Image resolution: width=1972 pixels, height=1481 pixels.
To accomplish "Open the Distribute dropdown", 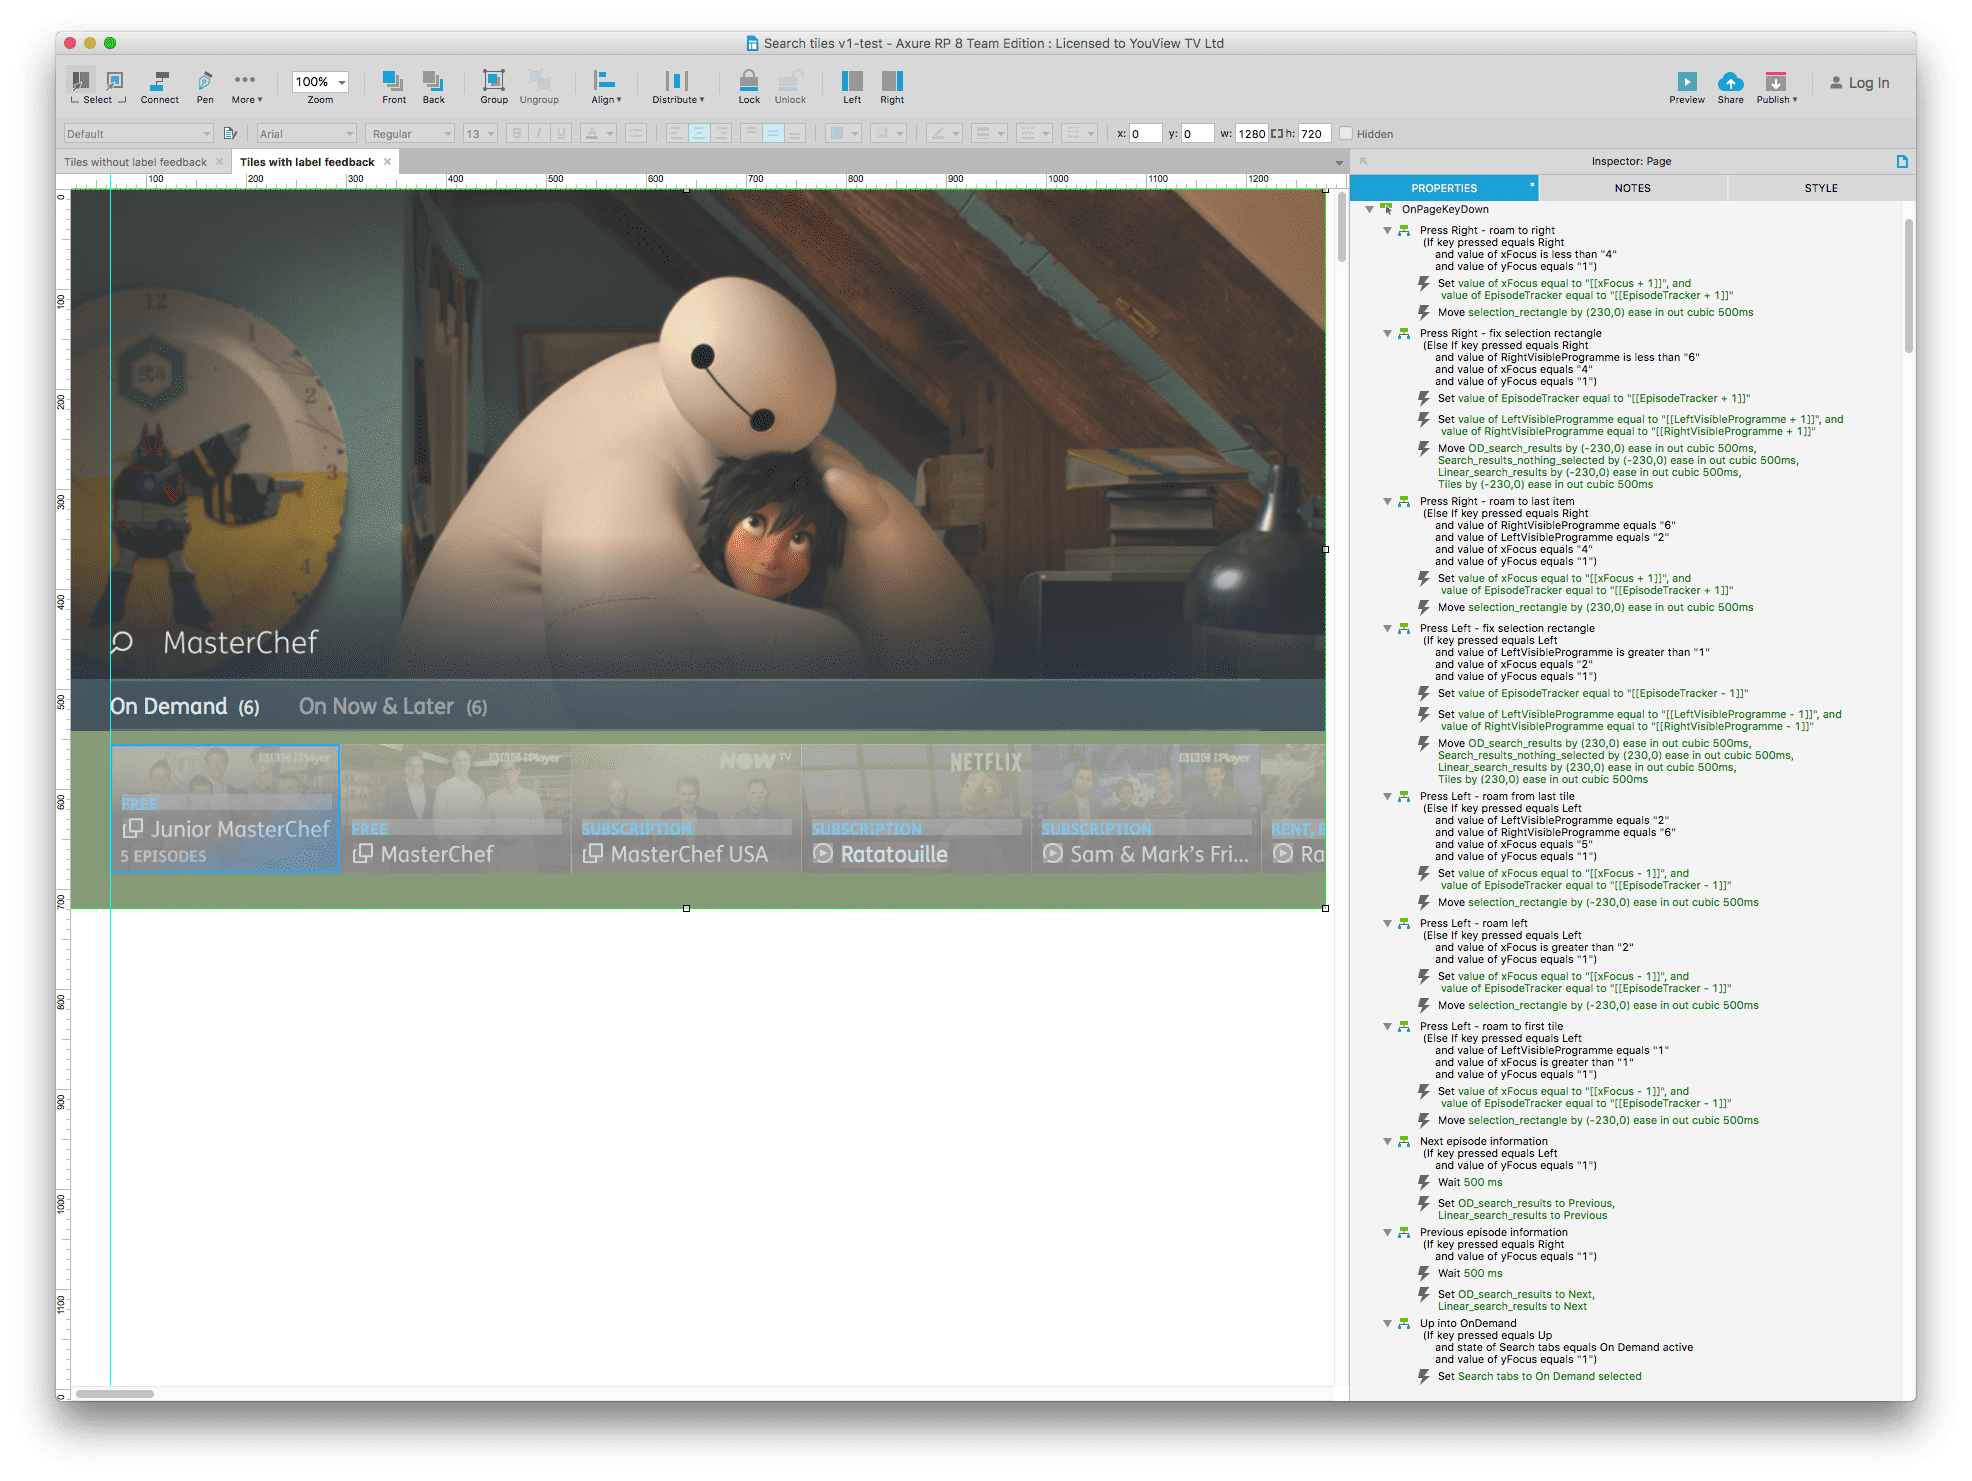I will [x=678, y=86].
